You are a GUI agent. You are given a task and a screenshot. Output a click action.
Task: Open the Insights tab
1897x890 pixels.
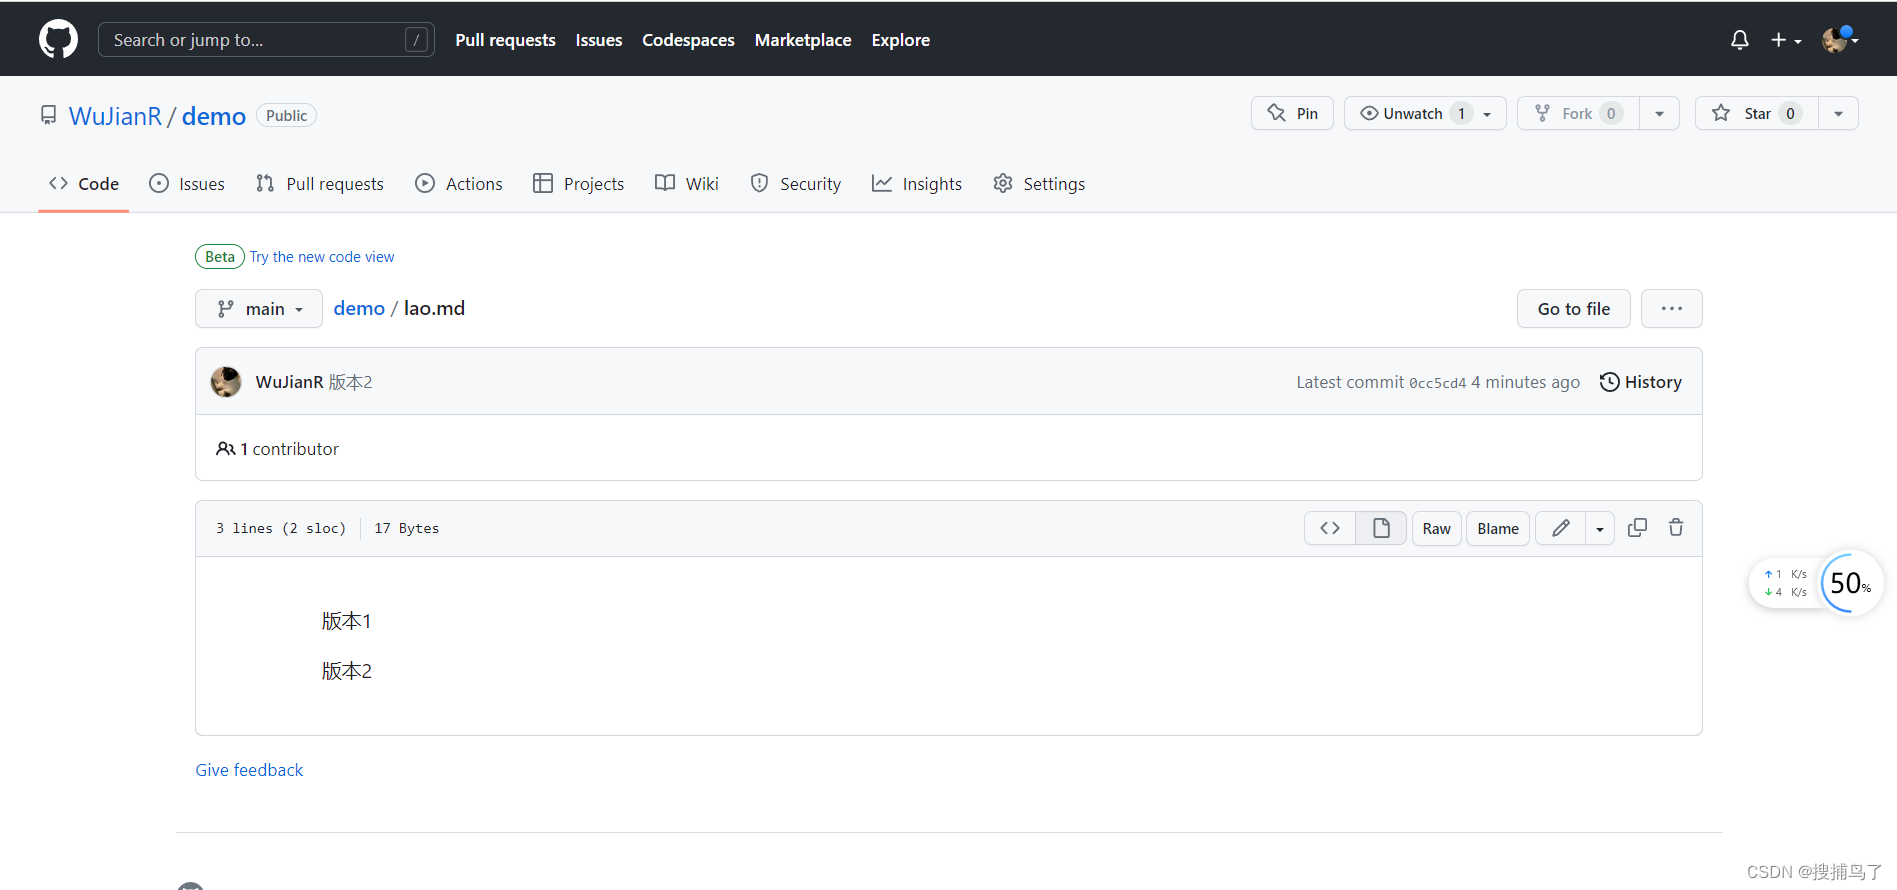coord(917,184)
